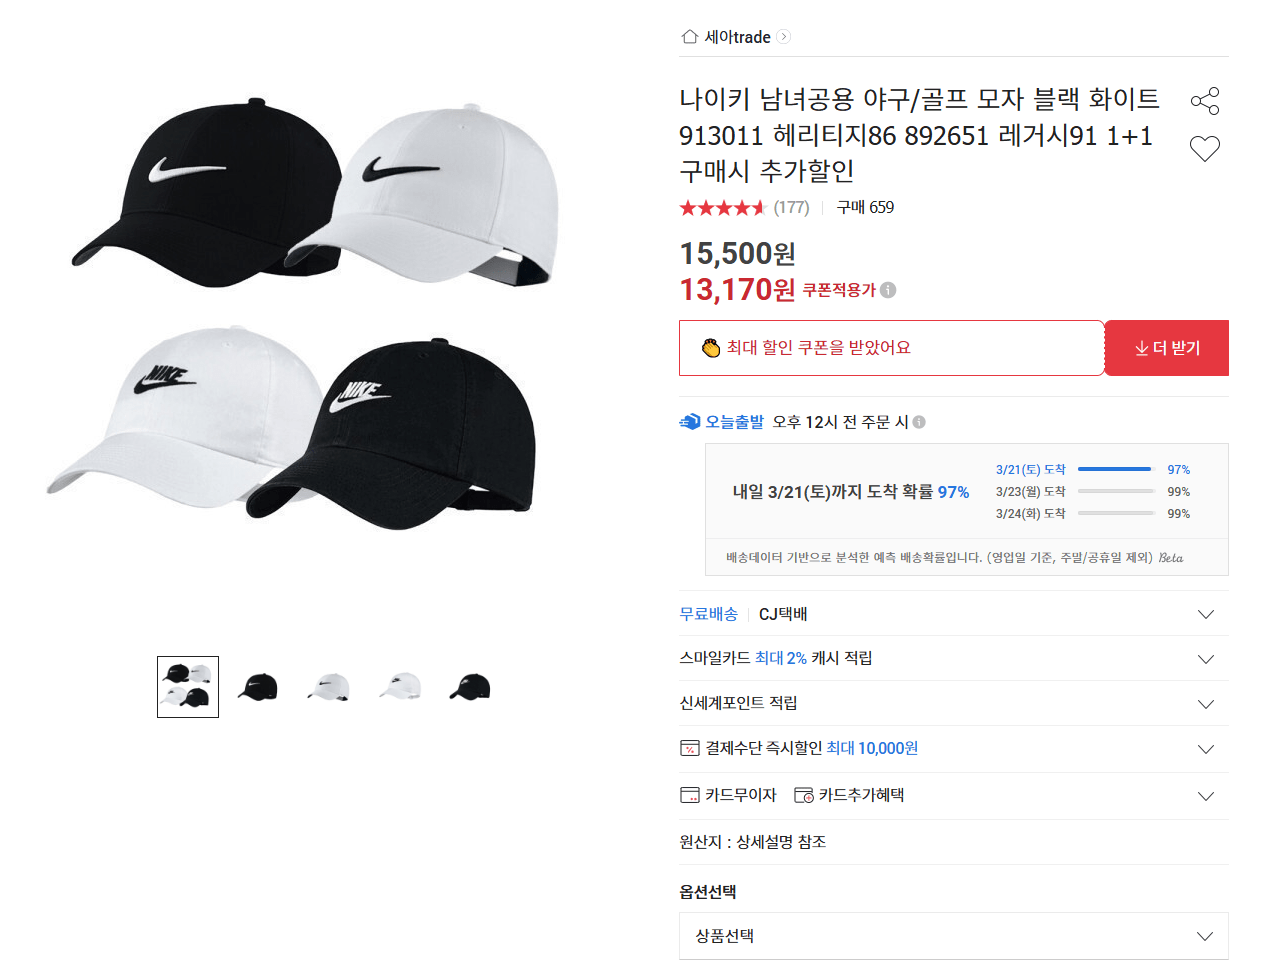Expand the 카드무이자 benefits section
This screenshot has width=1277, height=967.
[1206, 794]
